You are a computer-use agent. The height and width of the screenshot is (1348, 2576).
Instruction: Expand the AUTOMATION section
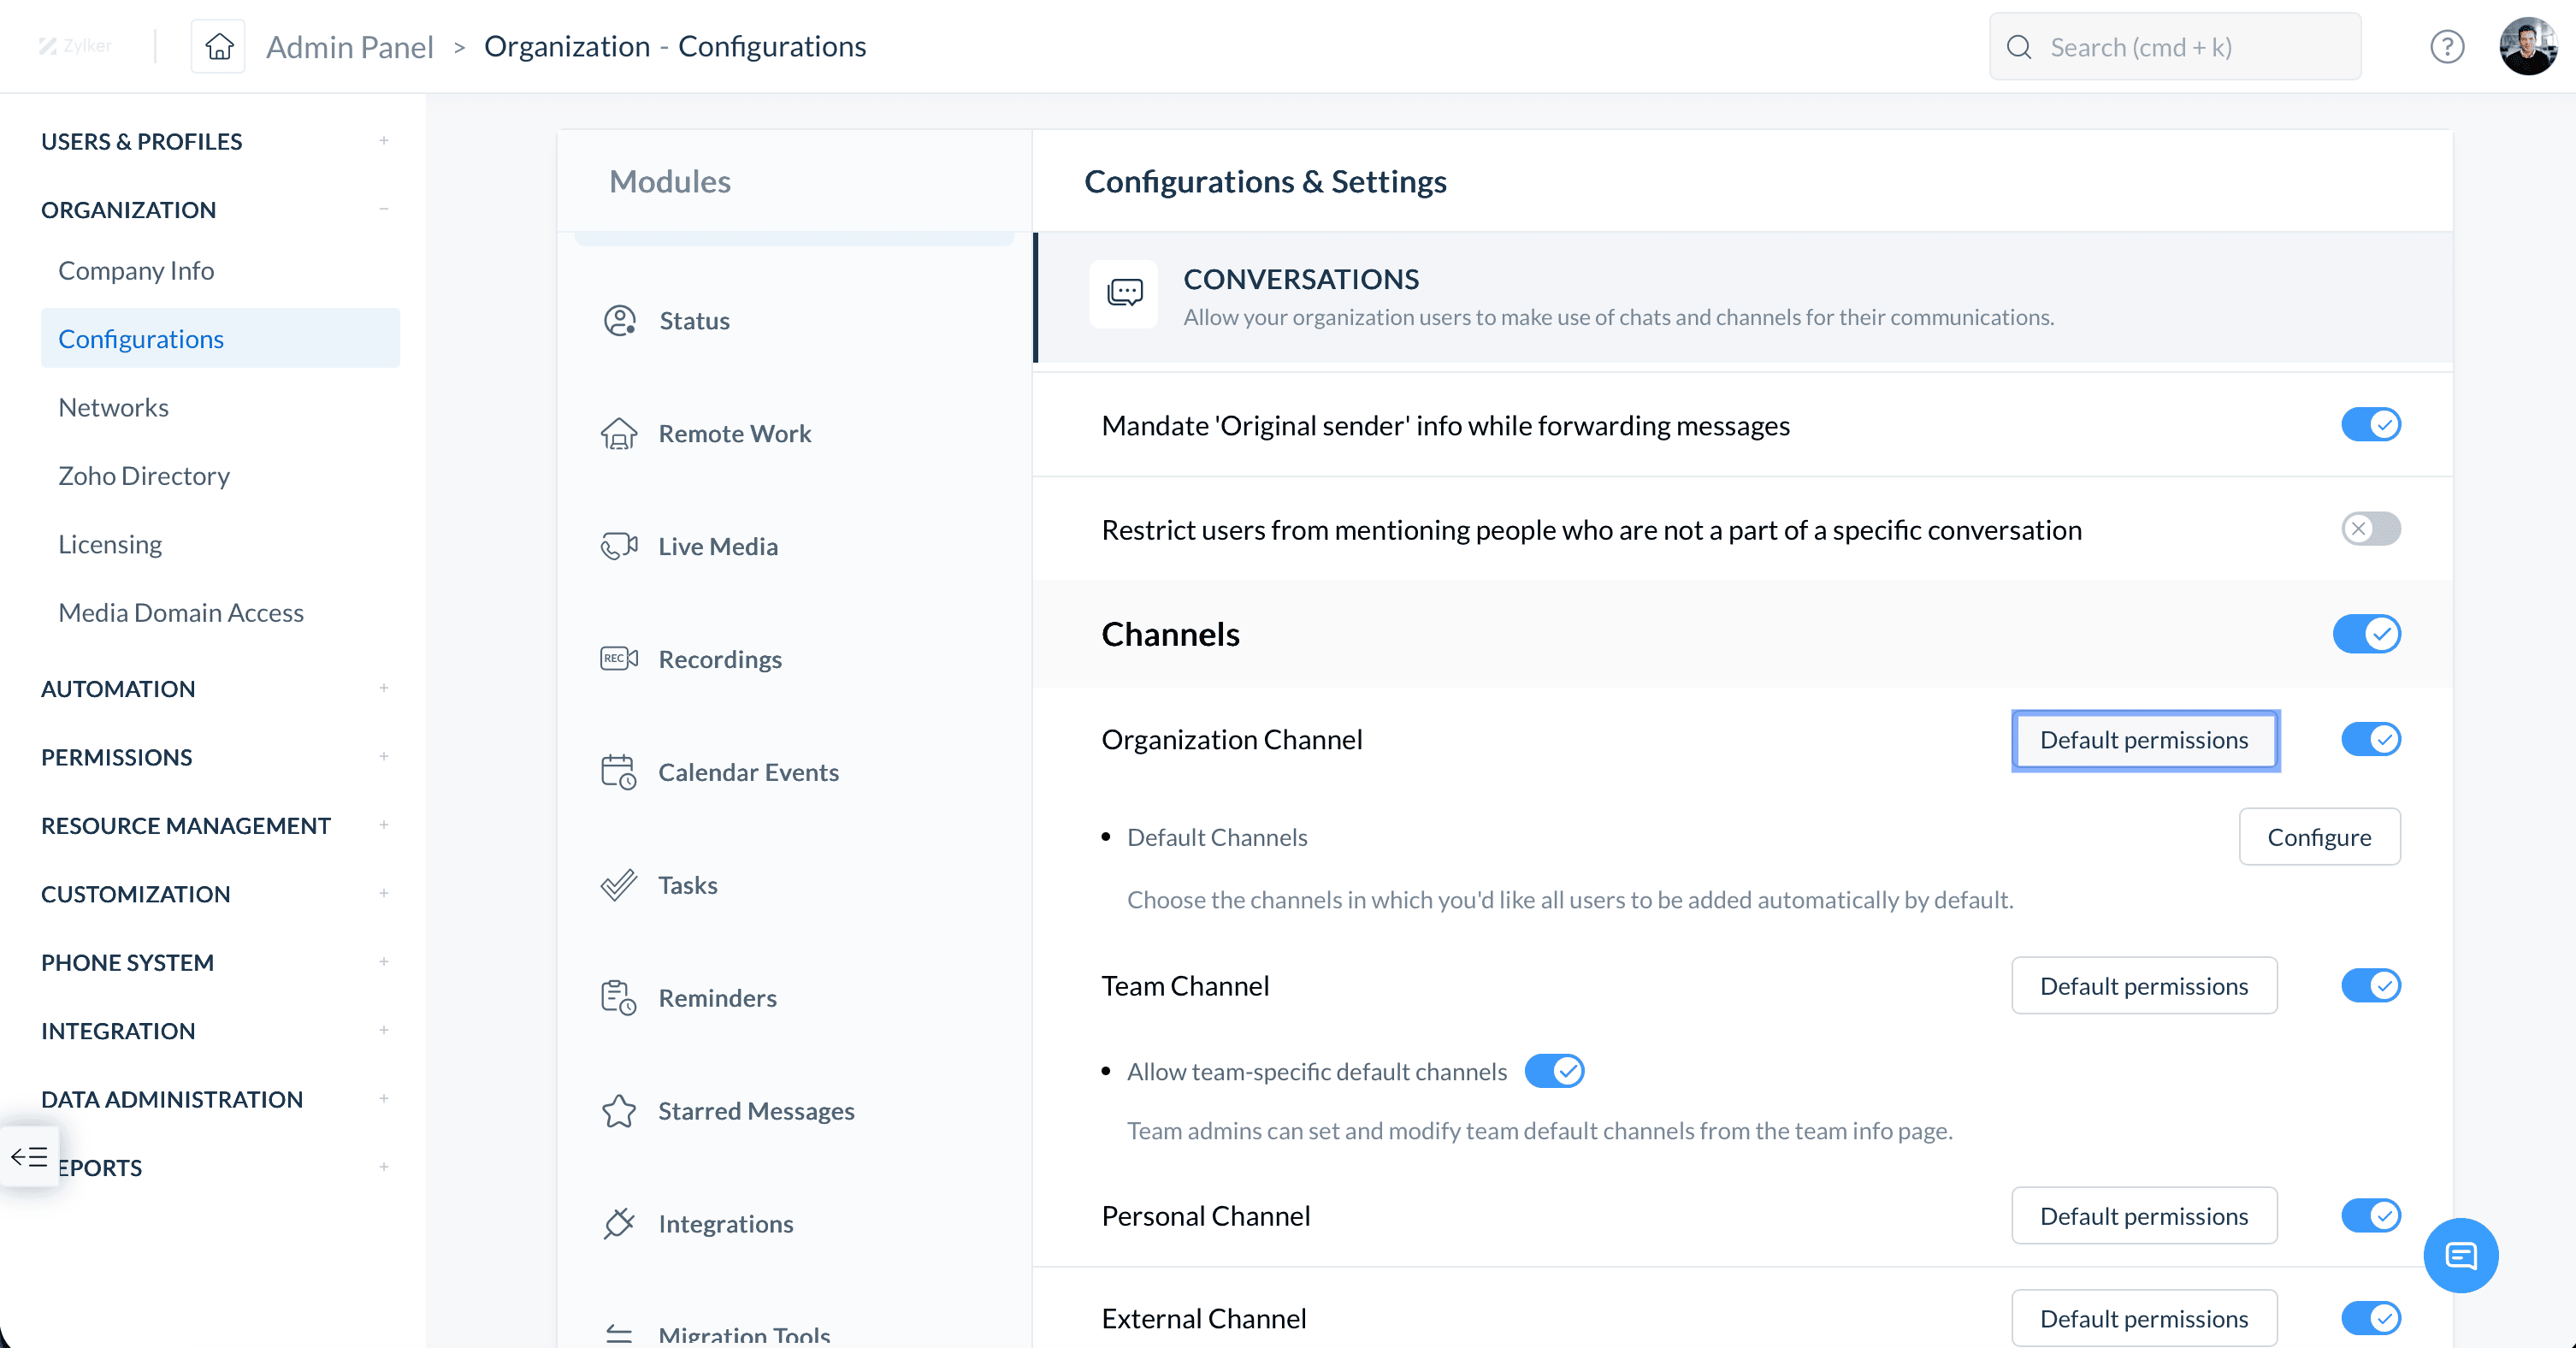point(383,688)
